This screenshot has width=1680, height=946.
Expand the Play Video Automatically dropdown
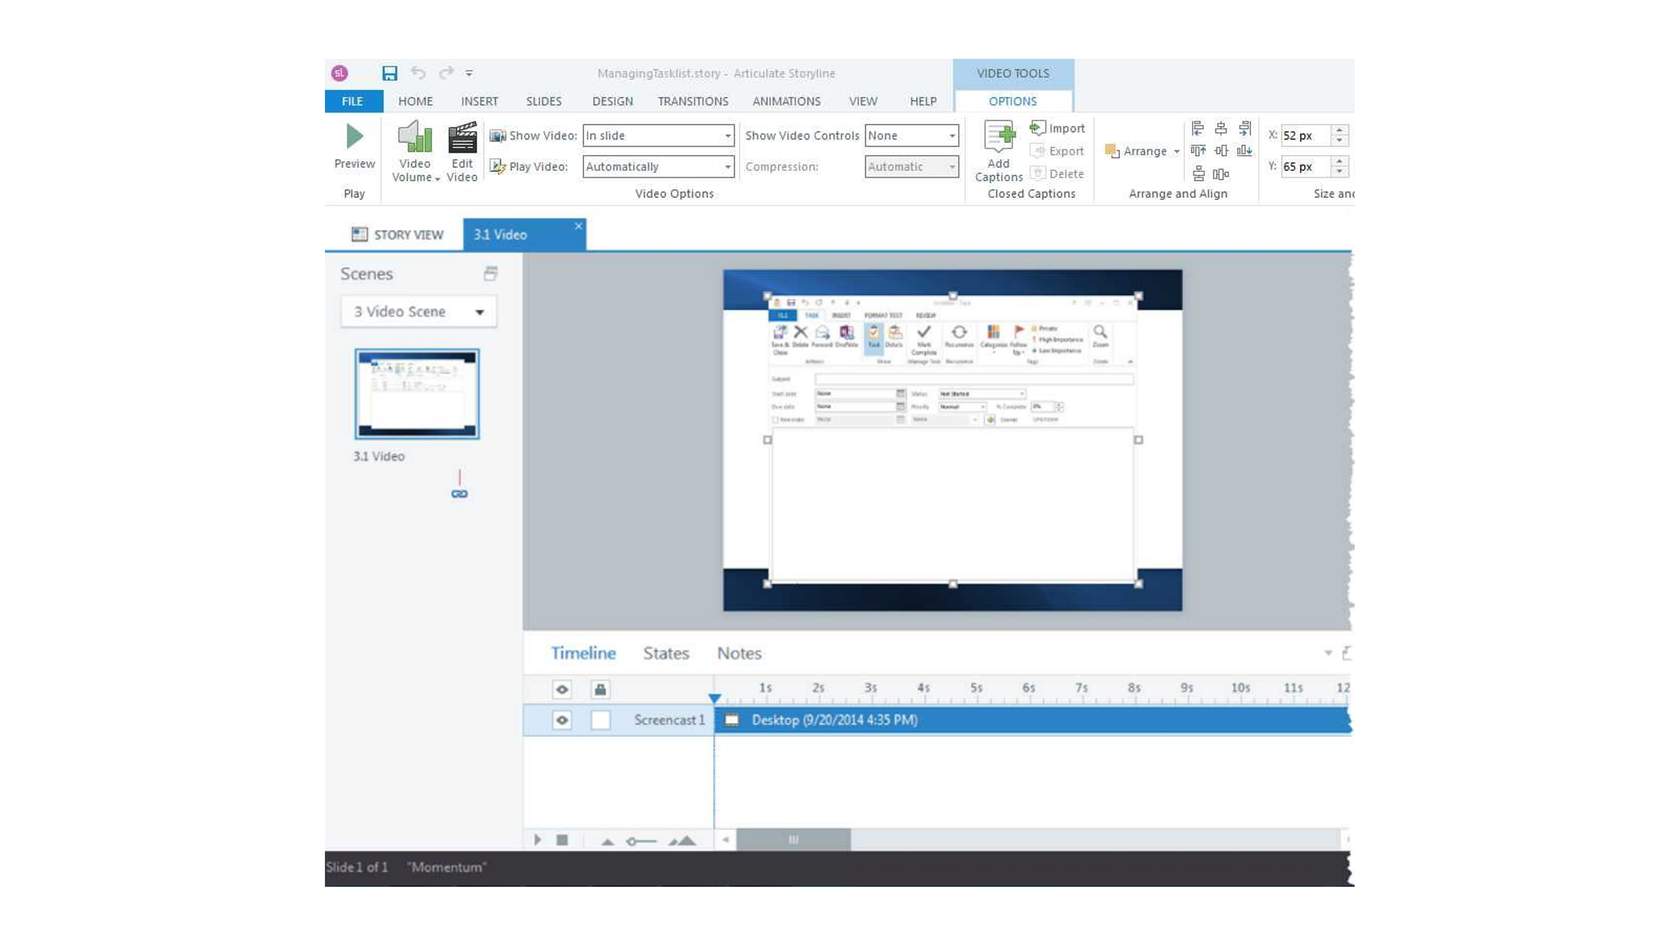[x=658, y=167]
